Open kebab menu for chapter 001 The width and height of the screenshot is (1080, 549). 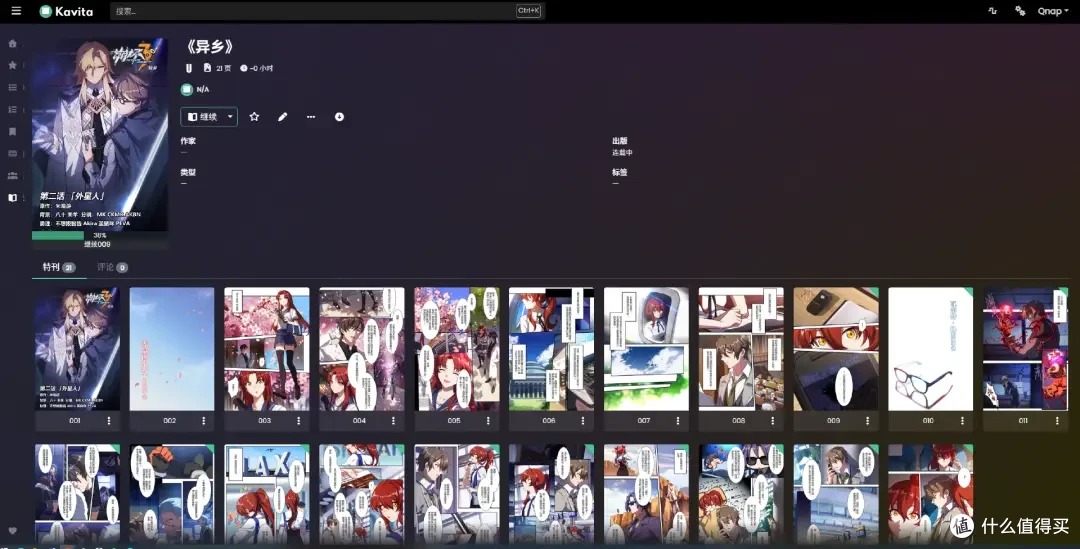pos(109,420)
